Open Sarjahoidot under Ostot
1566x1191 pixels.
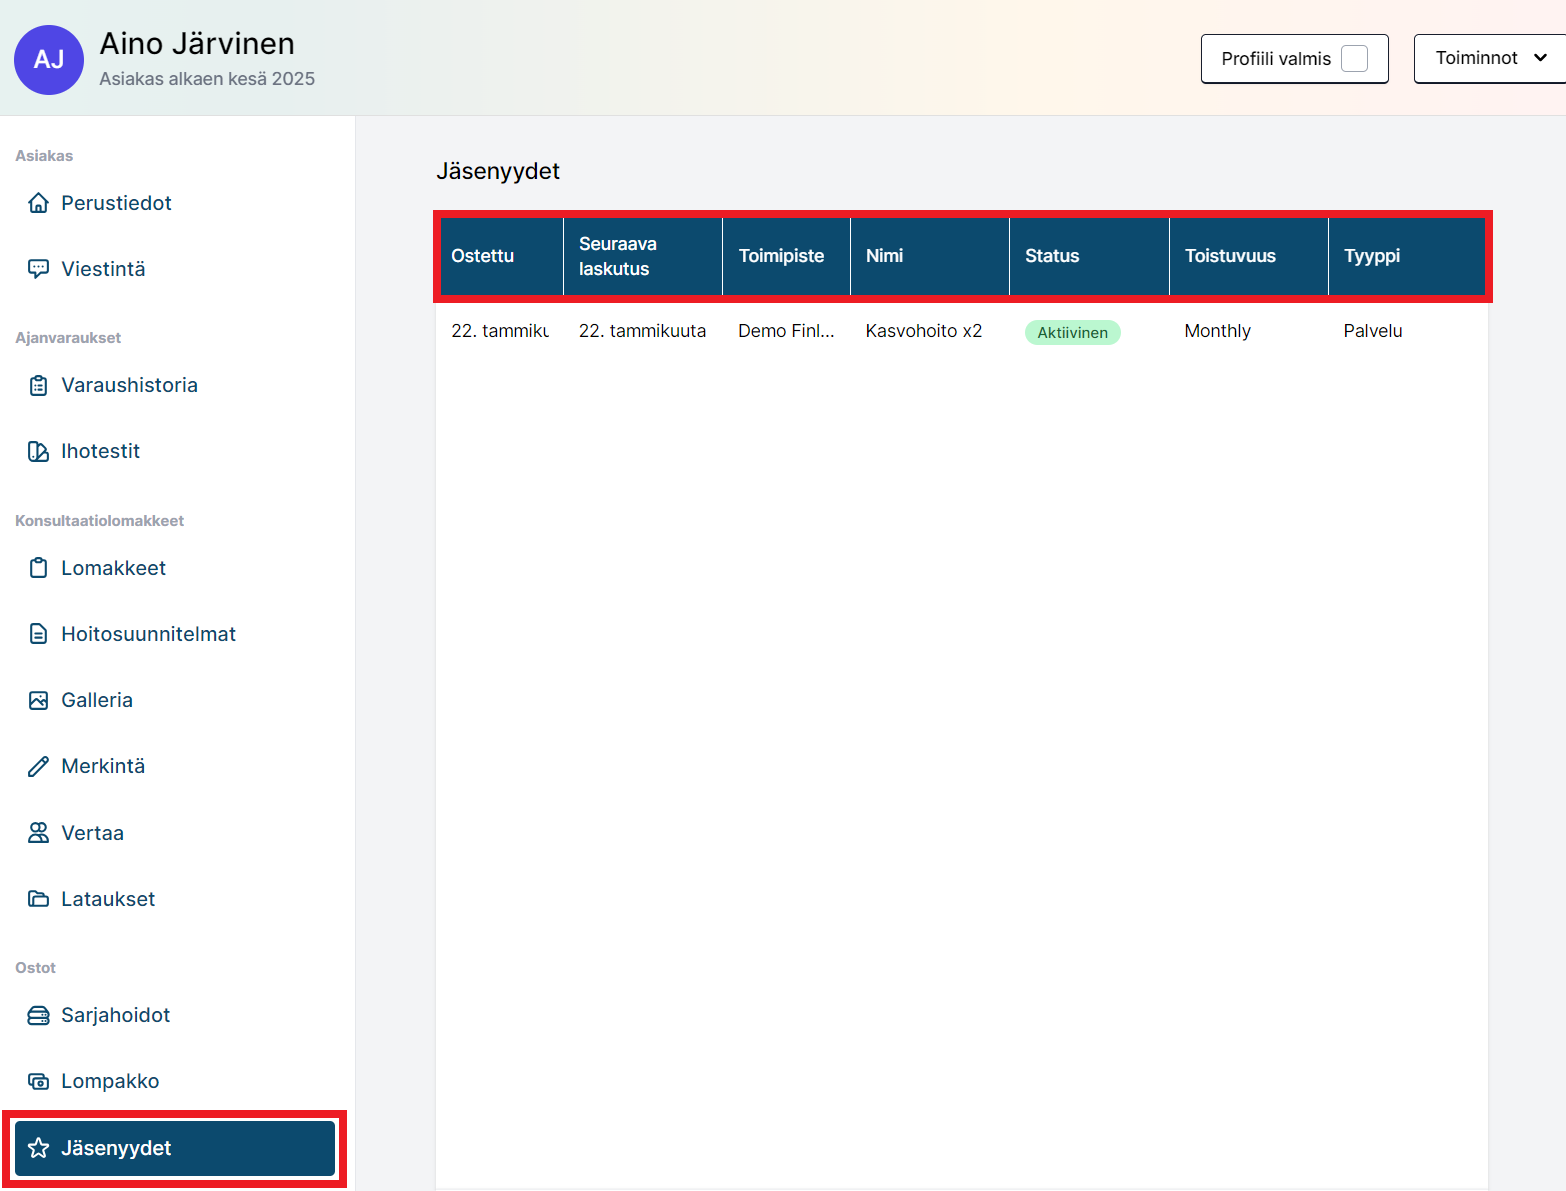tap(115, 1015)
